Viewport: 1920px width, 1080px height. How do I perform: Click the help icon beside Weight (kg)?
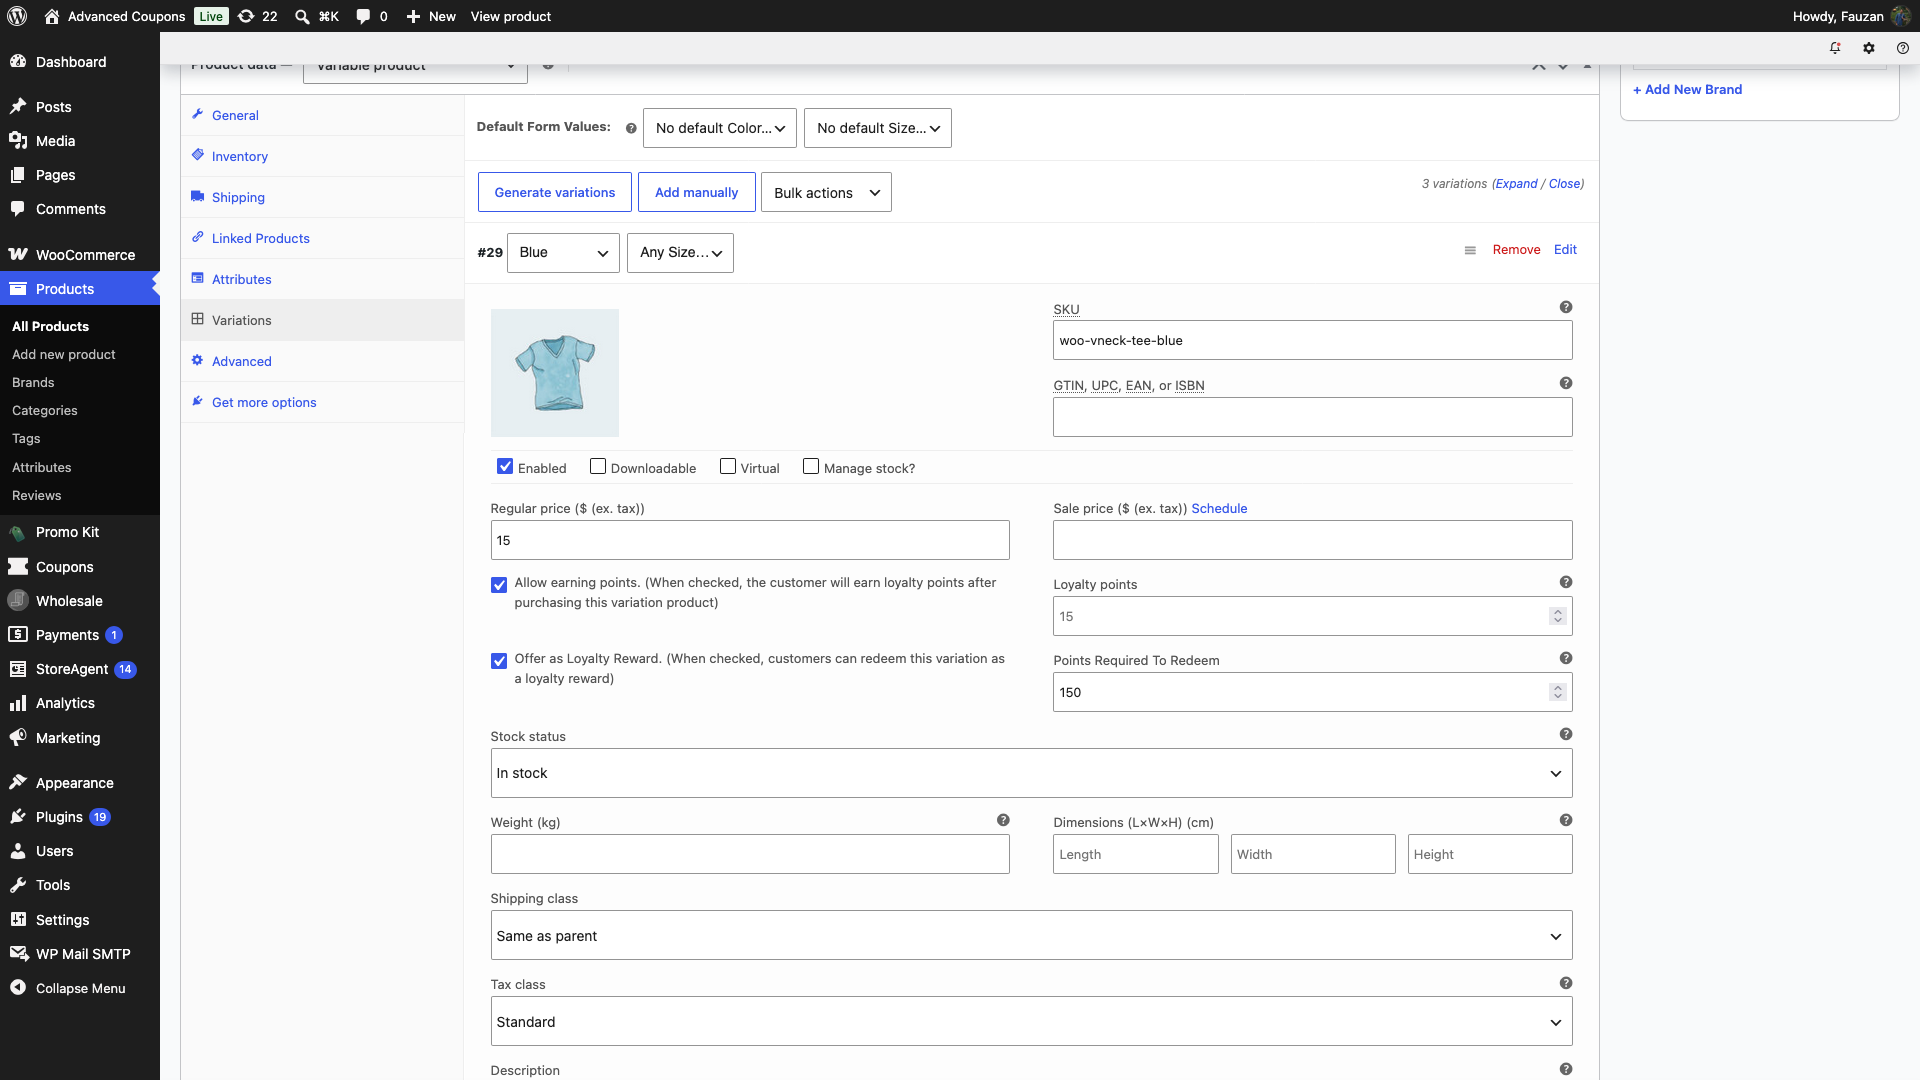[1003, 821]
